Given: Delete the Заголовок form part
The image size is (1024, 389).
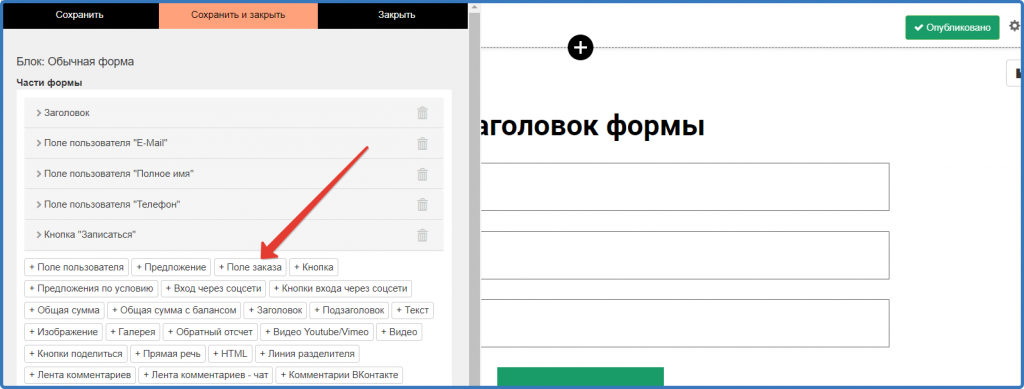Looking at the screenshot, I should coord(423,113).
